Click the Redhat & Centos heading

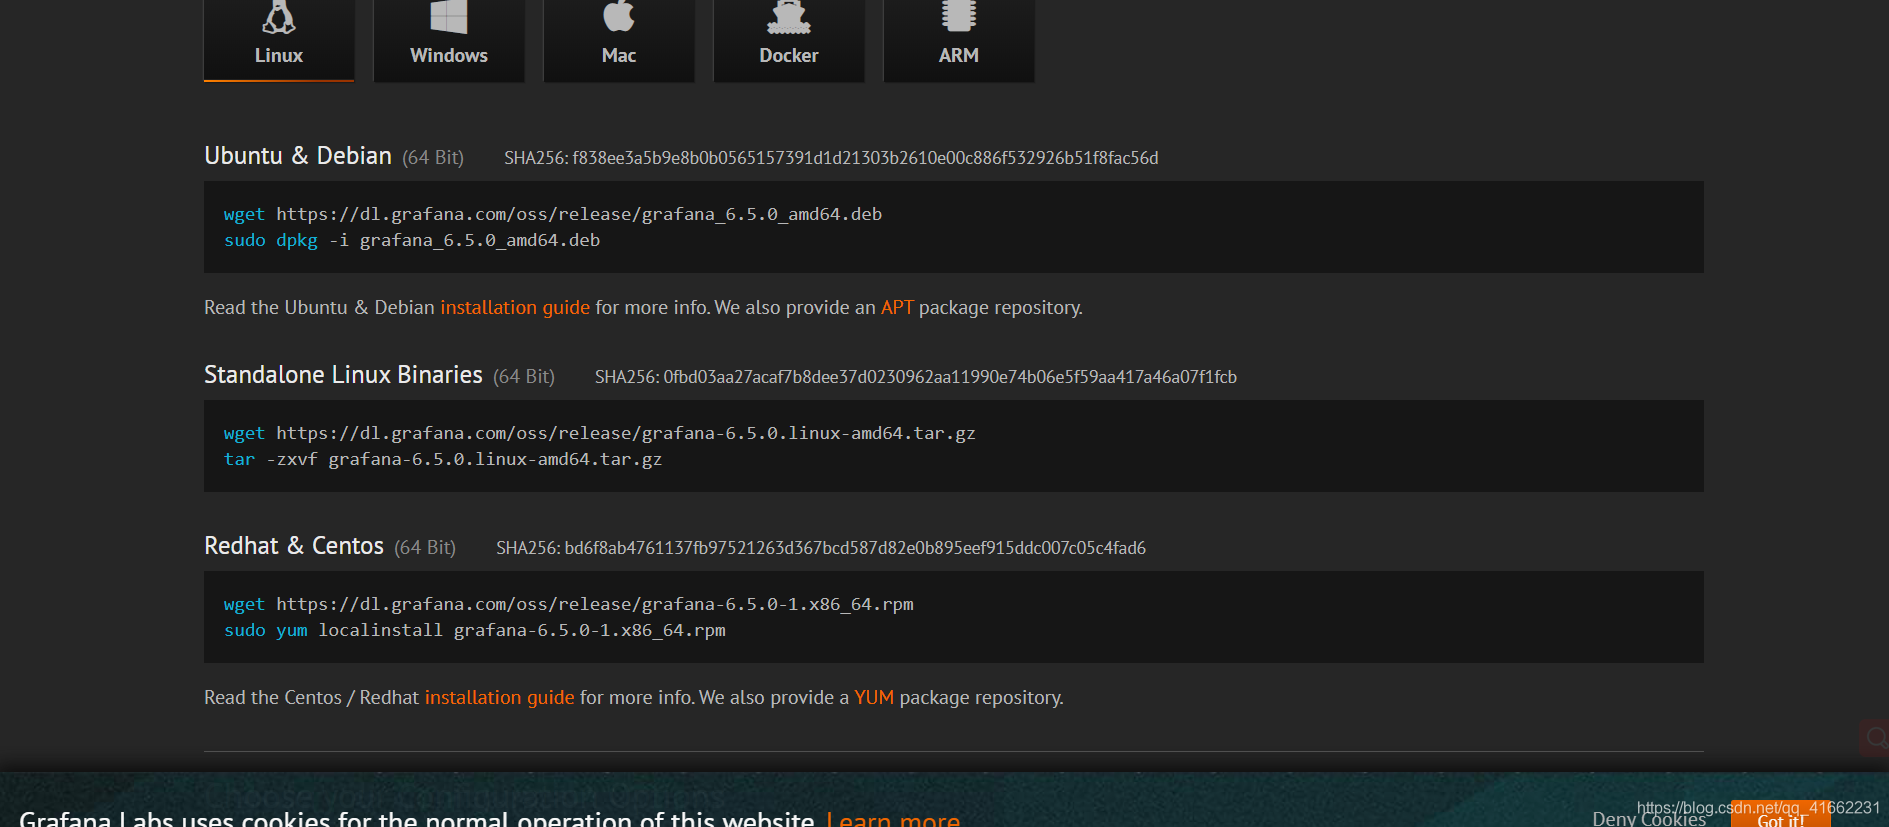pyautogui.click(x=294, y=546)
